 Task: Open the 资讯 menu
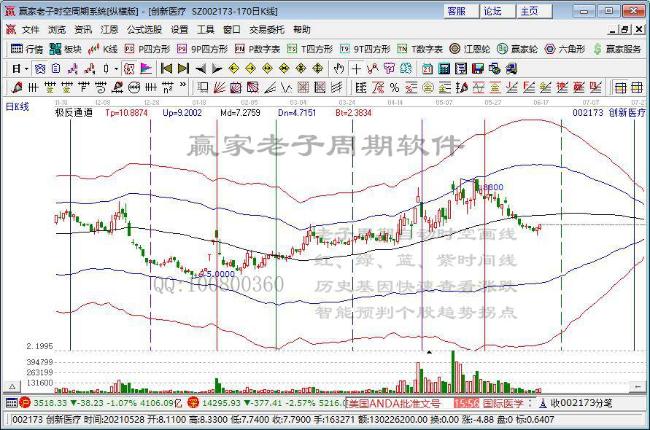(83, 30)
